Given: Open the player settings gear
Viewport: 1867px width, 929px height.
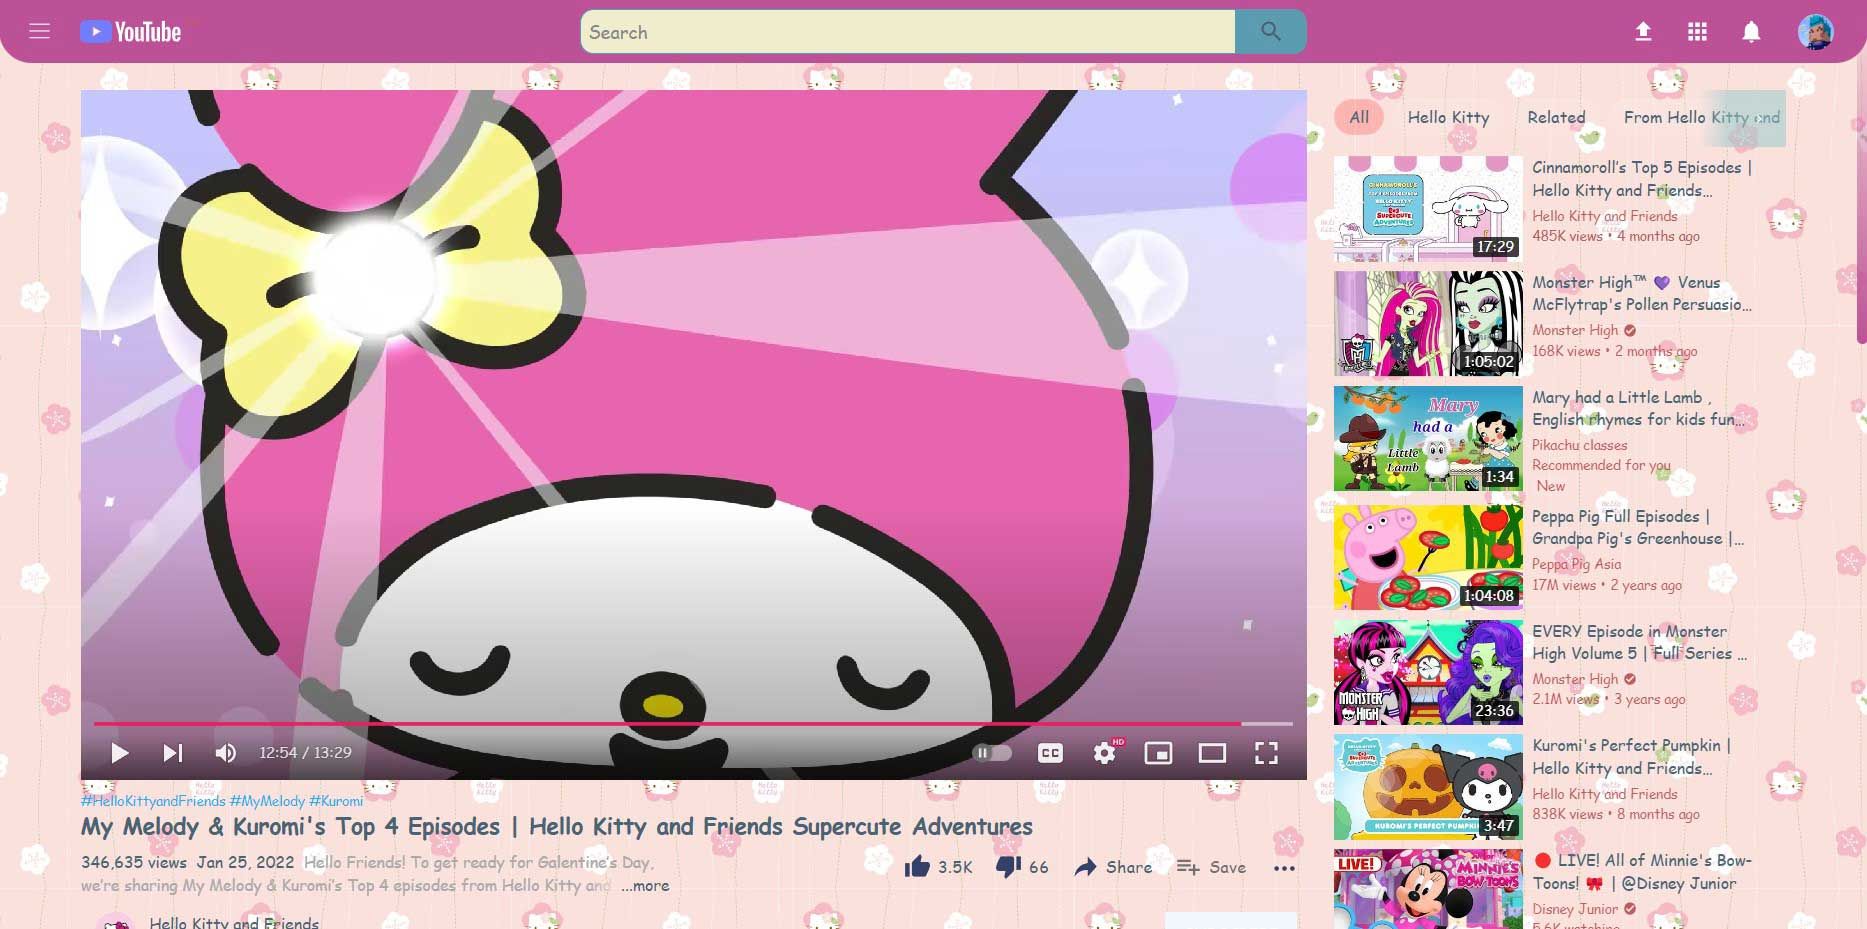Looking at the screenshot, I should [x=1105, y=753].
